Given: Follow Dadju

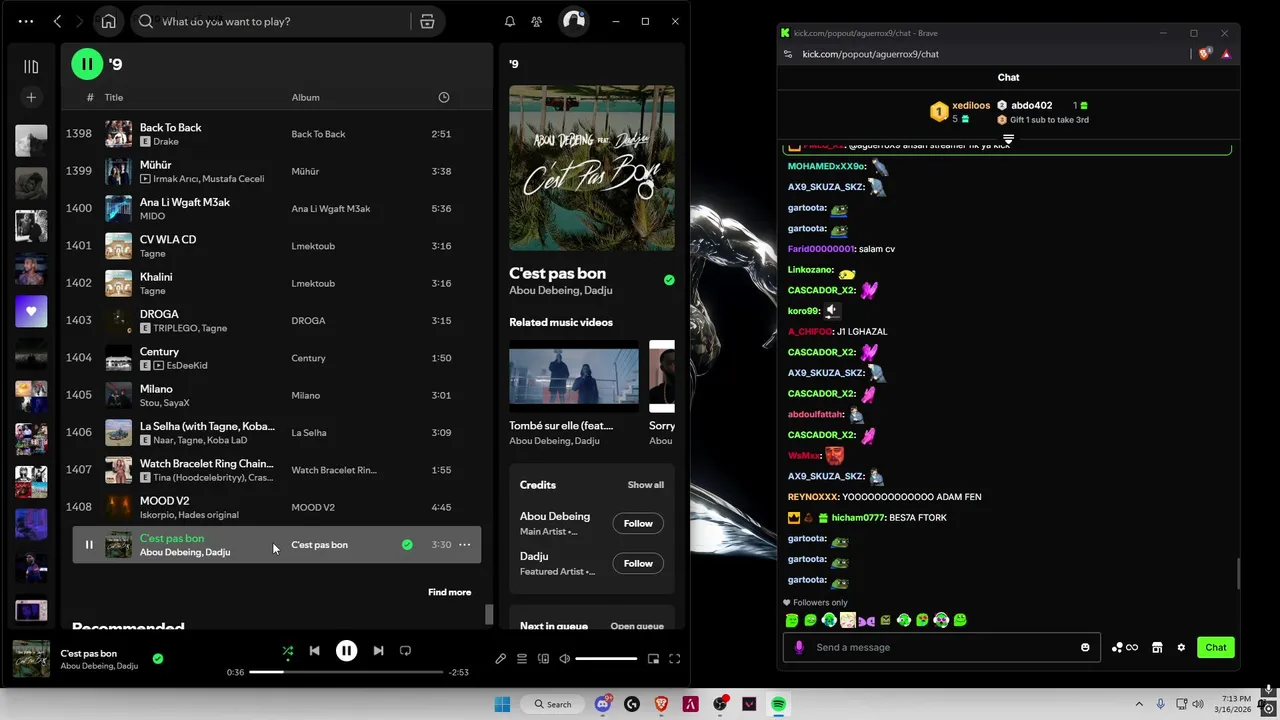Looking at the screenshot, I should 638,563.
